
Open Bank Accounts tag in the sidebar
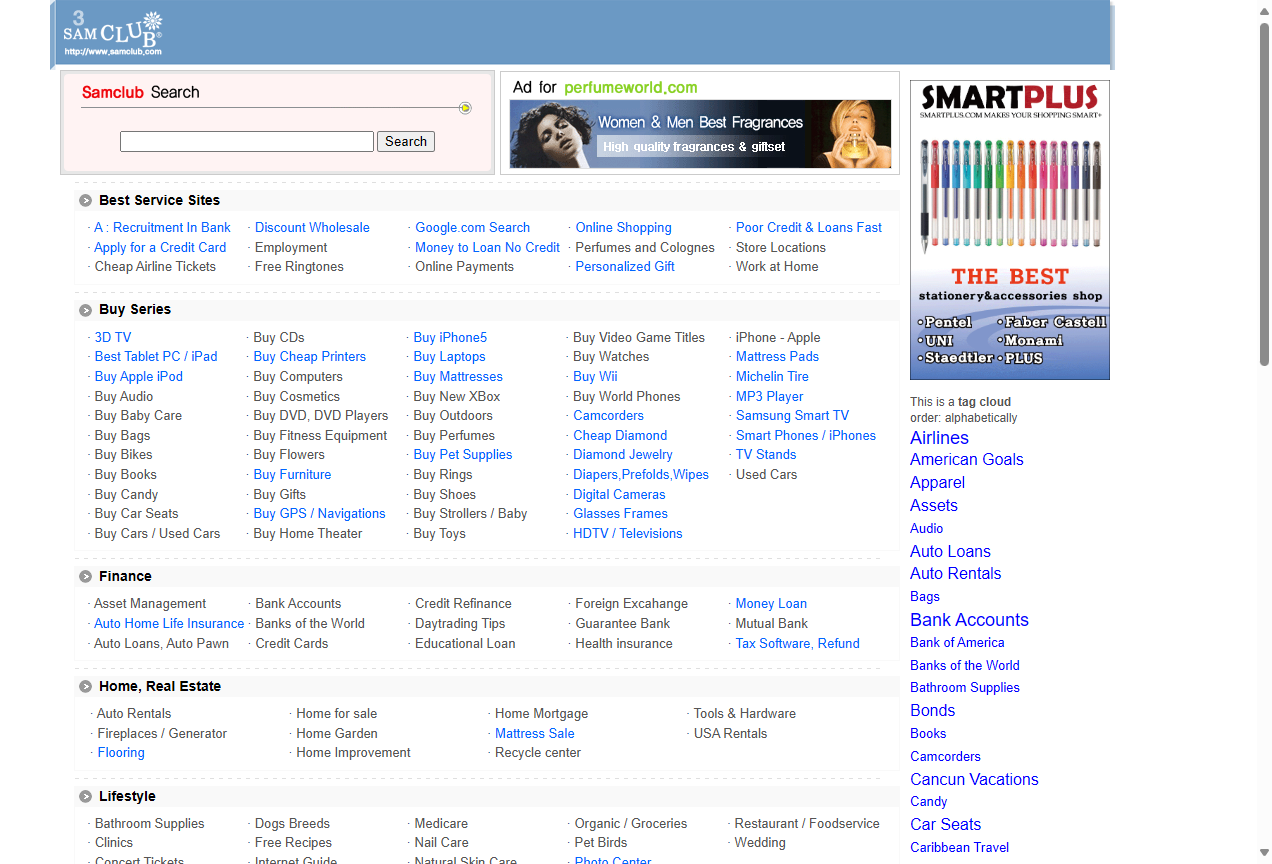969,620
